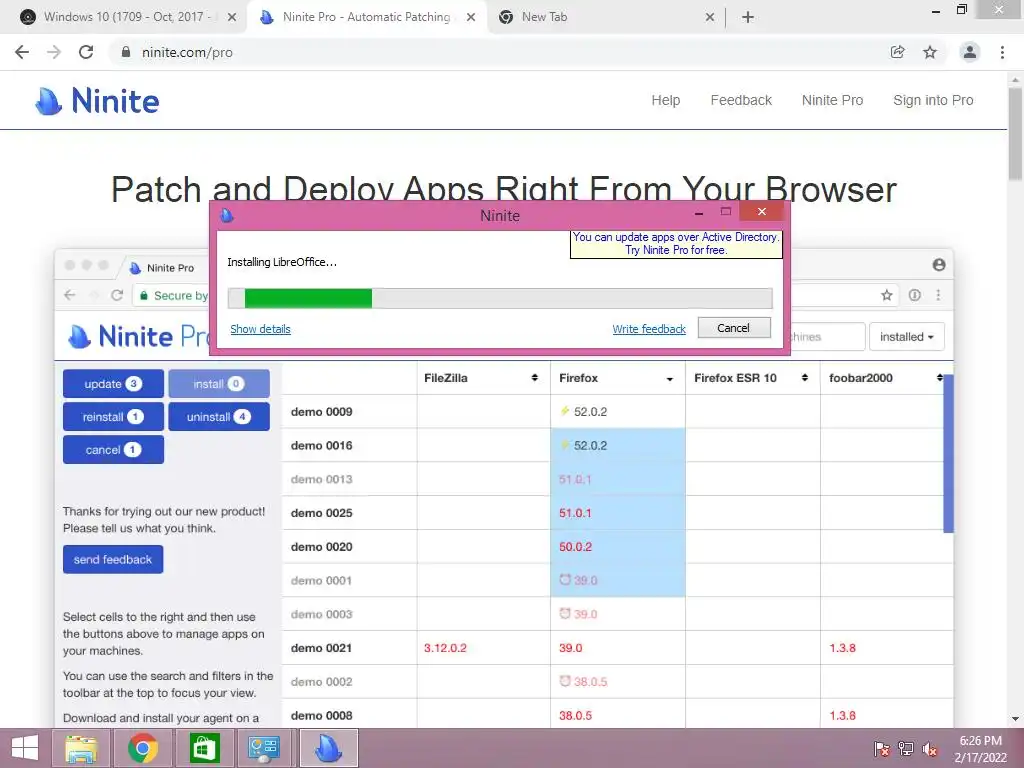
Task: Reload the ninite.com/pro page
Action: [86, 52]
